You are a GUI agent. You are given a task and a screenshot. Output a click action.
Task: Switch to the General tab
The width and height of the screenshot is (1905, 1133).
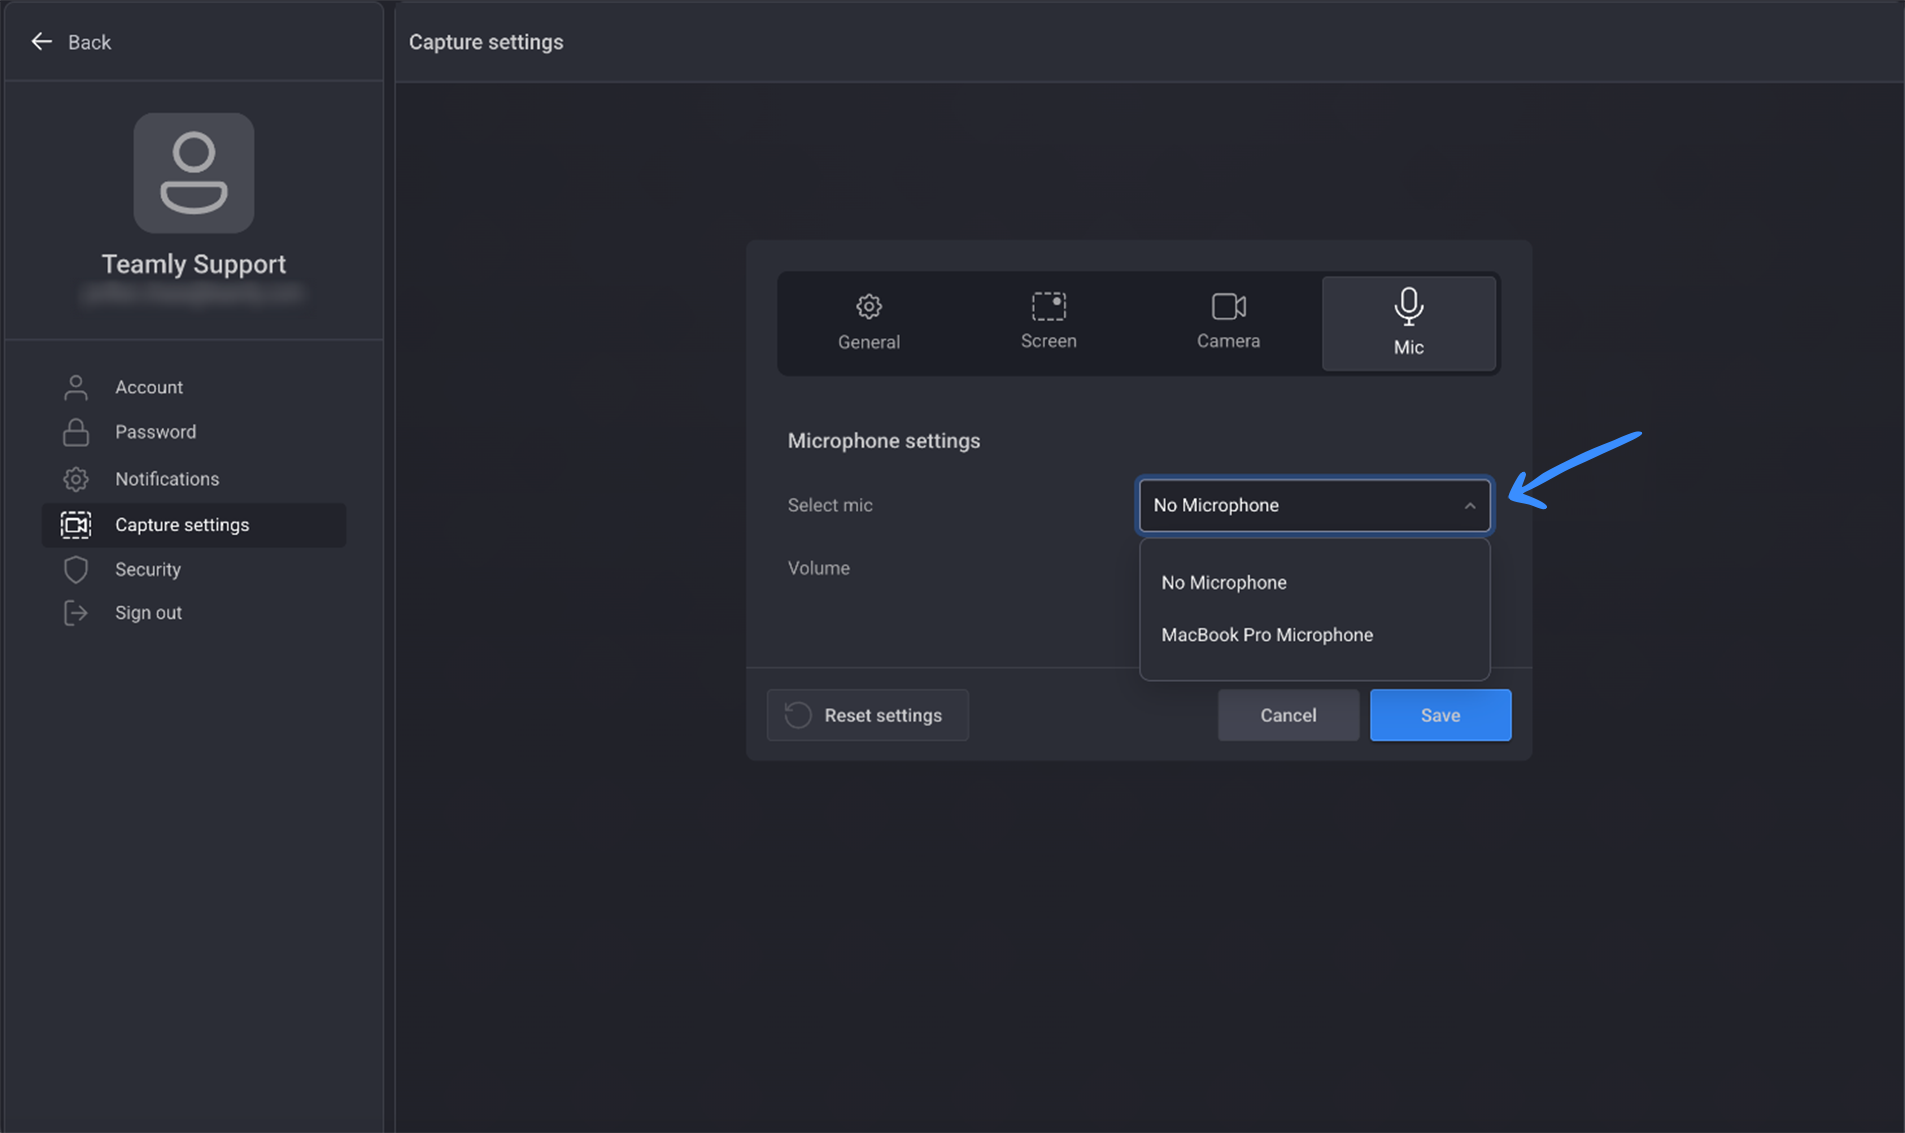pos(869,323)
